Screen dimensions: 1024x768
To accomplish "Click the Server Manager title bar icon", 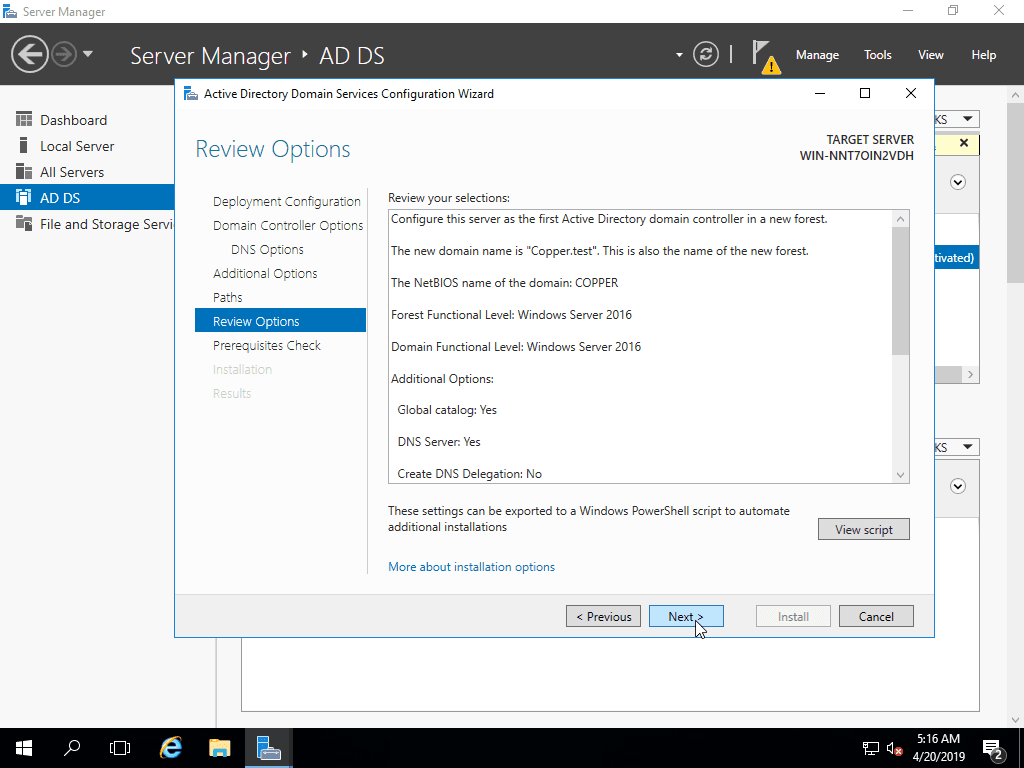I will tap(10, 11).
